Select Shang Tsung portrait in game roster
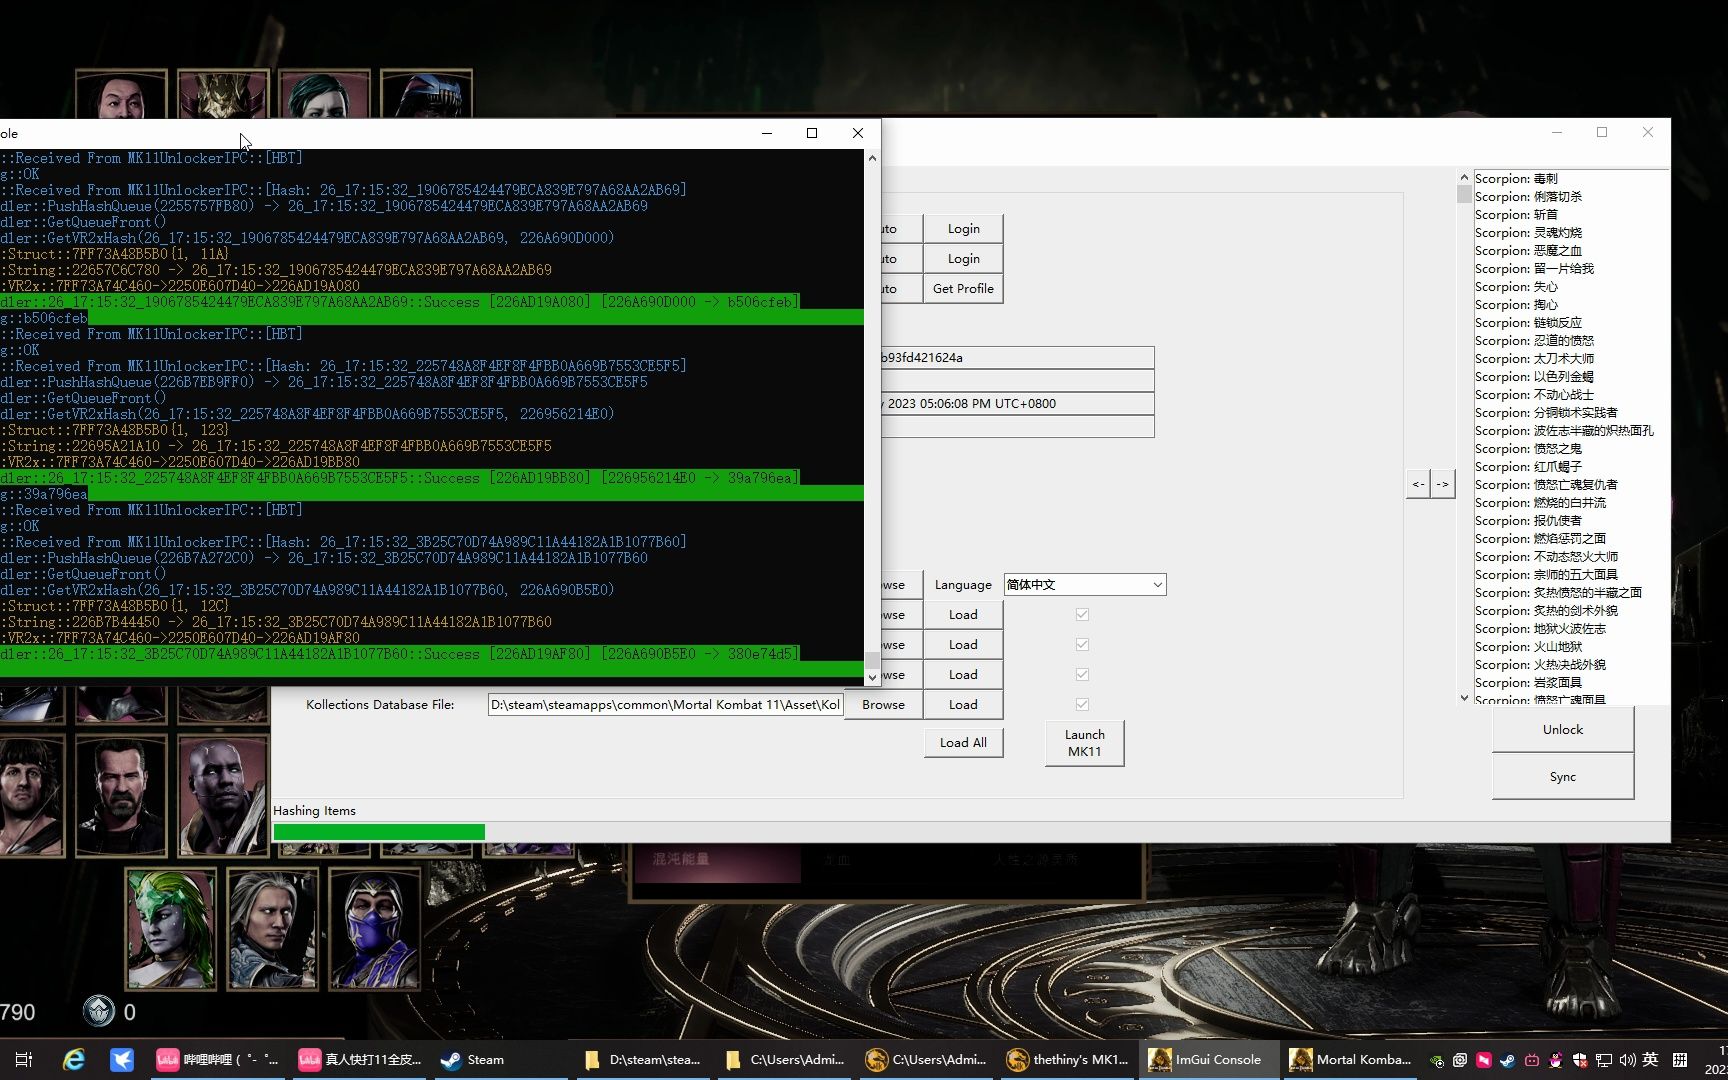 click(x=121, y=94)
